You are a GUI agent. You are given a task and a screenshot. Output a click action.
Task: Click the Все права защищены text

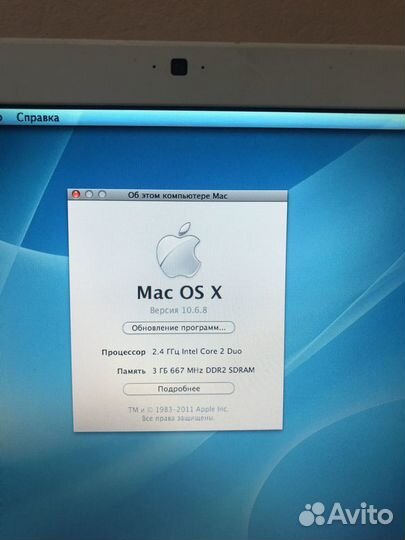pos(178,418)
